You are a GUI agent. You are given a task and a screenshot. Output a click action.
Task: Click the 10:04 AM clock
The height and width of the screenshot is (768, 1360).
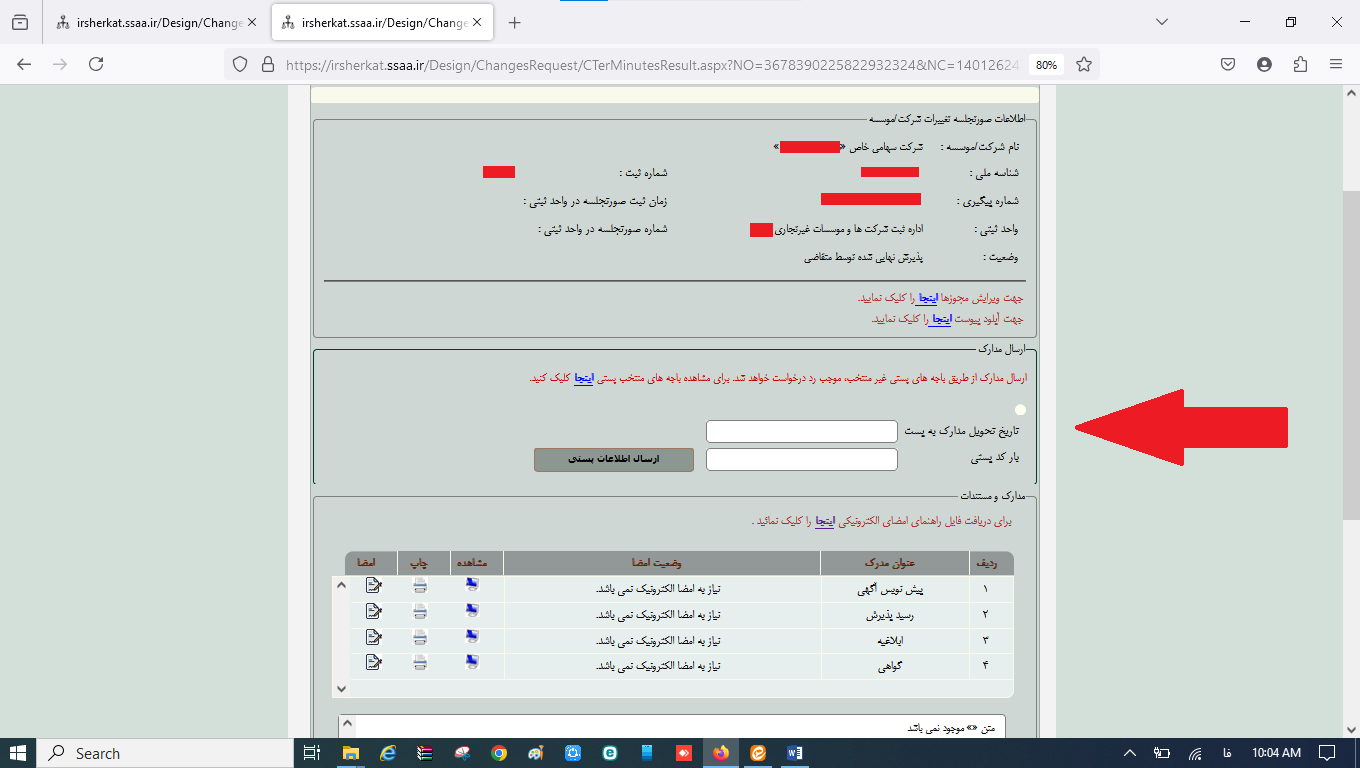click(1275, 753)
